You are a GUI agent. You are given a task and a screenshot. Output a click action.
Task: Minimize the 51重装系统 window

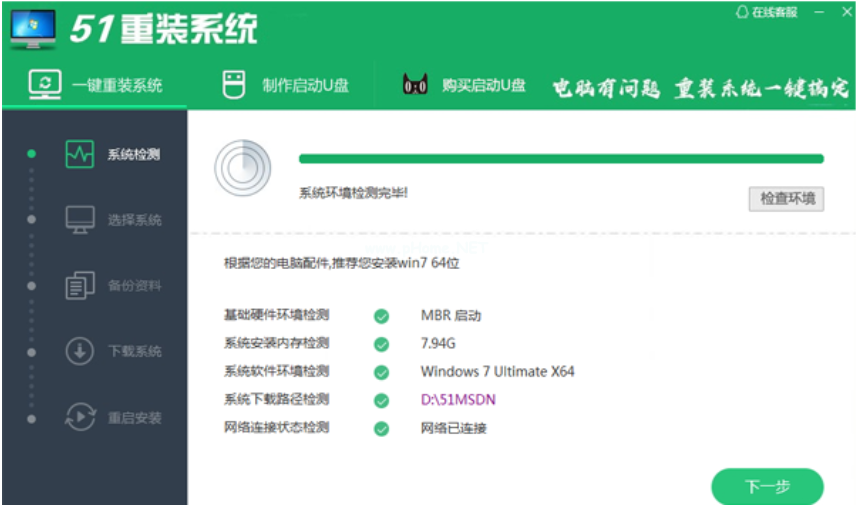820,13
